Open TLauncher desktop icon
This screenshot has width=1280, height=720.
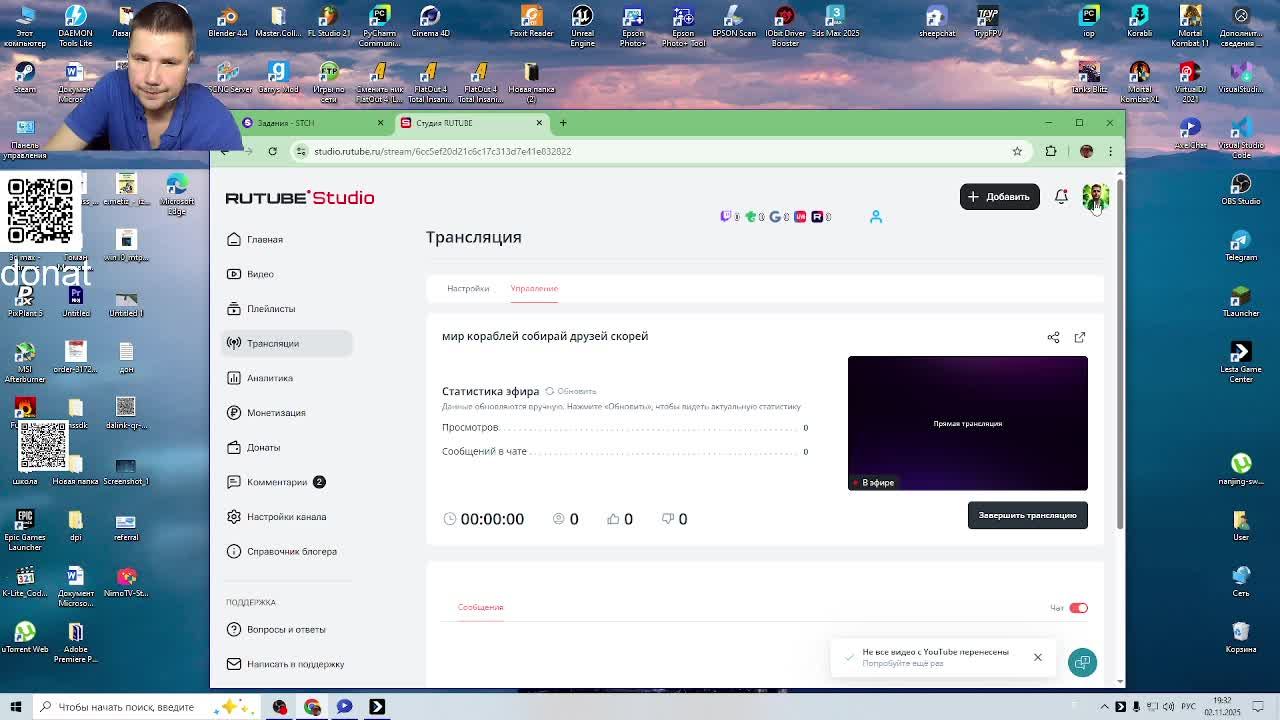coord(1241,301)
